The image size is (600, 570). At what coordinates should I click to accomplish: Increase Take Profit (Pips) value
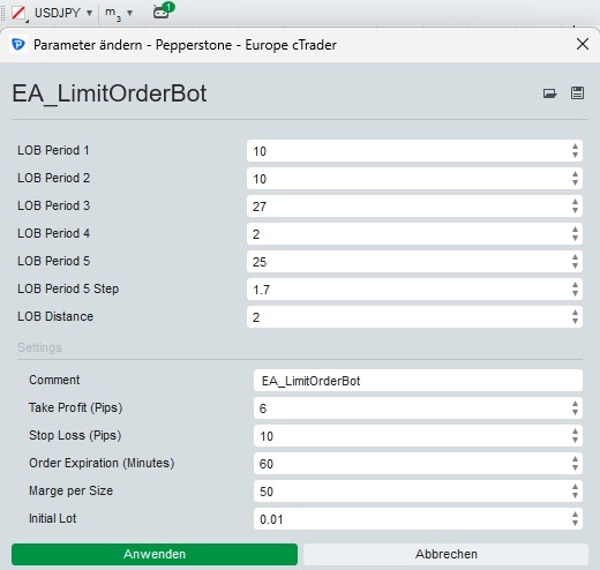tap(575, 404)
